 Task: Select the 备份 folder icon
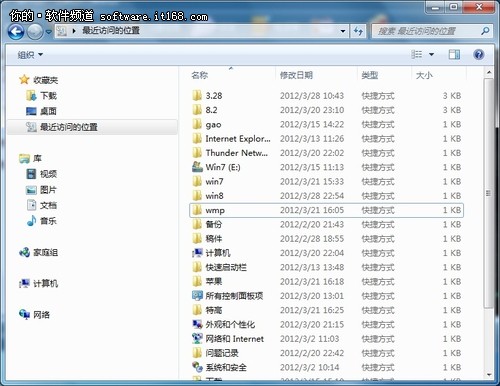point(197,224)
